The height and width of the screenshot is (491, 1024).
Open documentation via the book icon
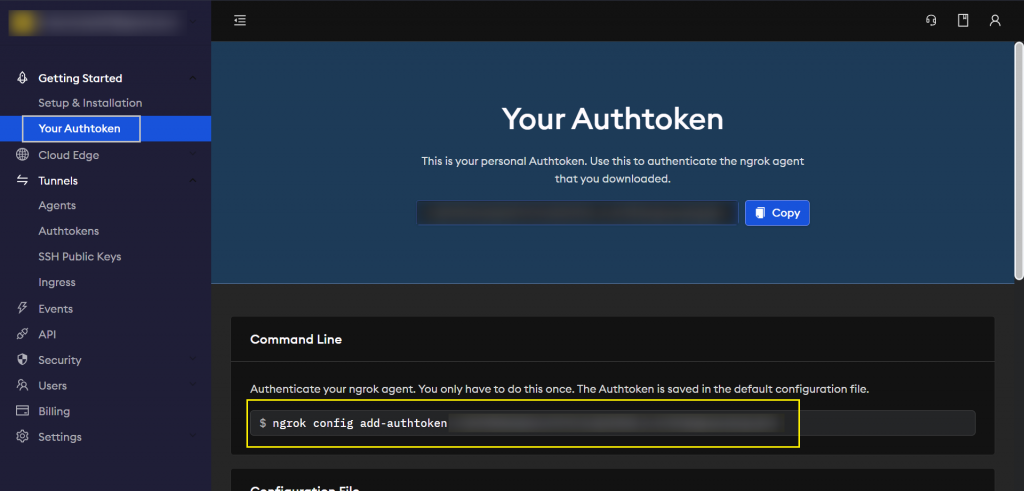coord(963,20)
